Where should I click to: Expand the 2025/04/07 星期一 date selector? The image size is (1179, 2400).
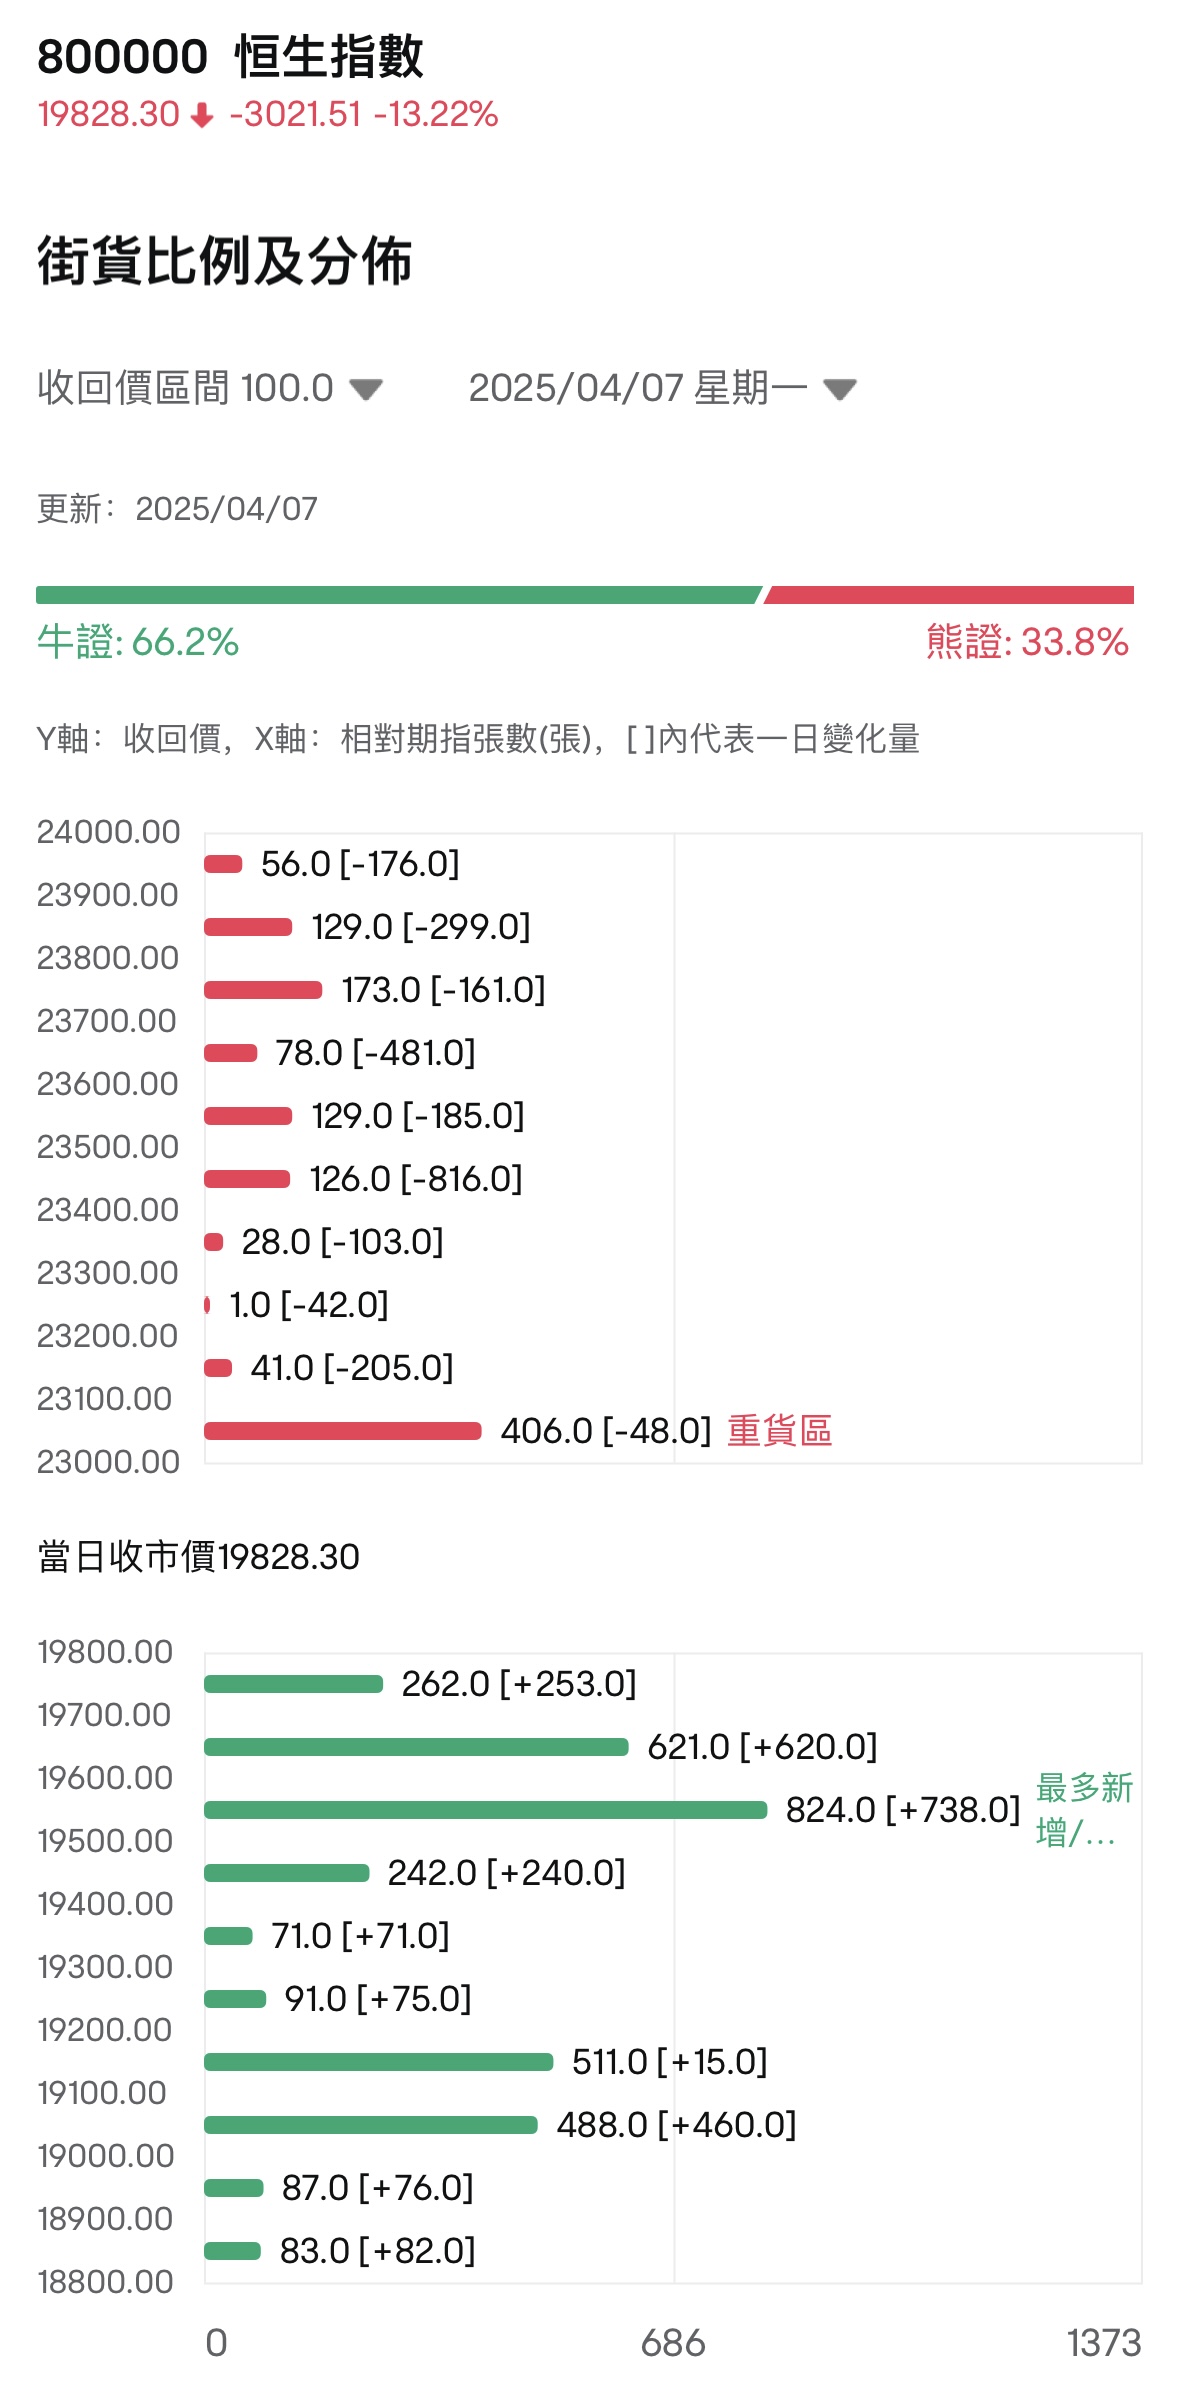click(662, 388)
